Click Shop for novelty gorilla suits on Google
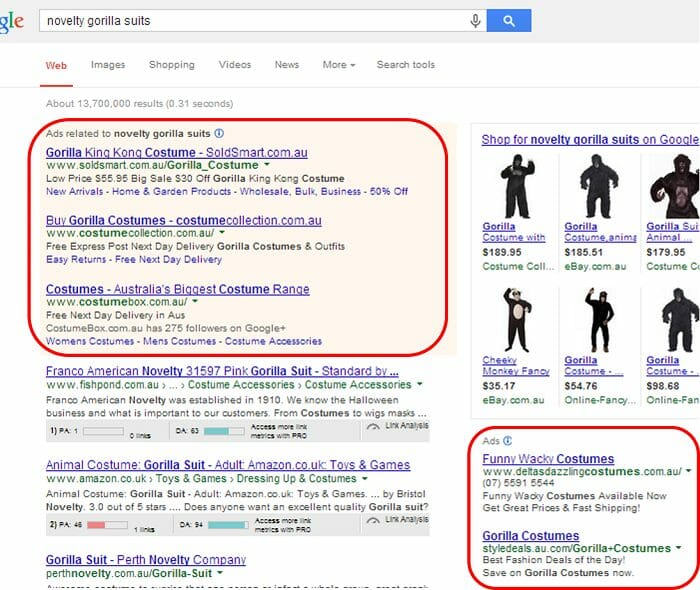 click(590, 139)
